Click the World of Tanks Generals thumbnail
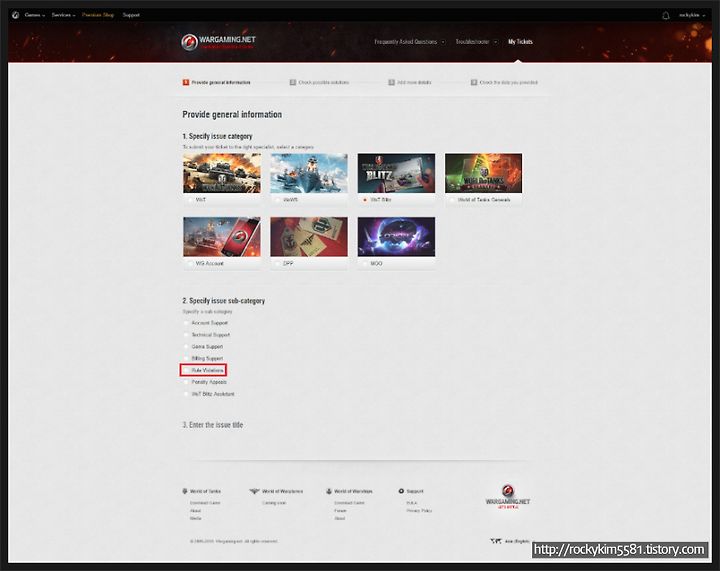Viewport: 720px width, 571px height. (x=484, y=173)
